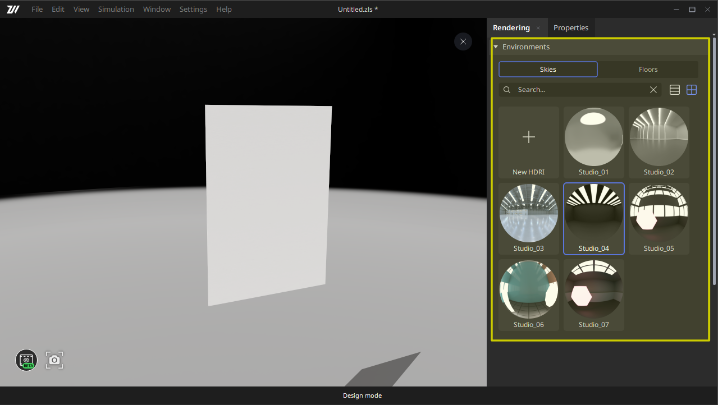Image resolution: width=718 pixels, height=405 pixels.
Task: Switch to the Properties tab
Action: [x=571, y=28]
